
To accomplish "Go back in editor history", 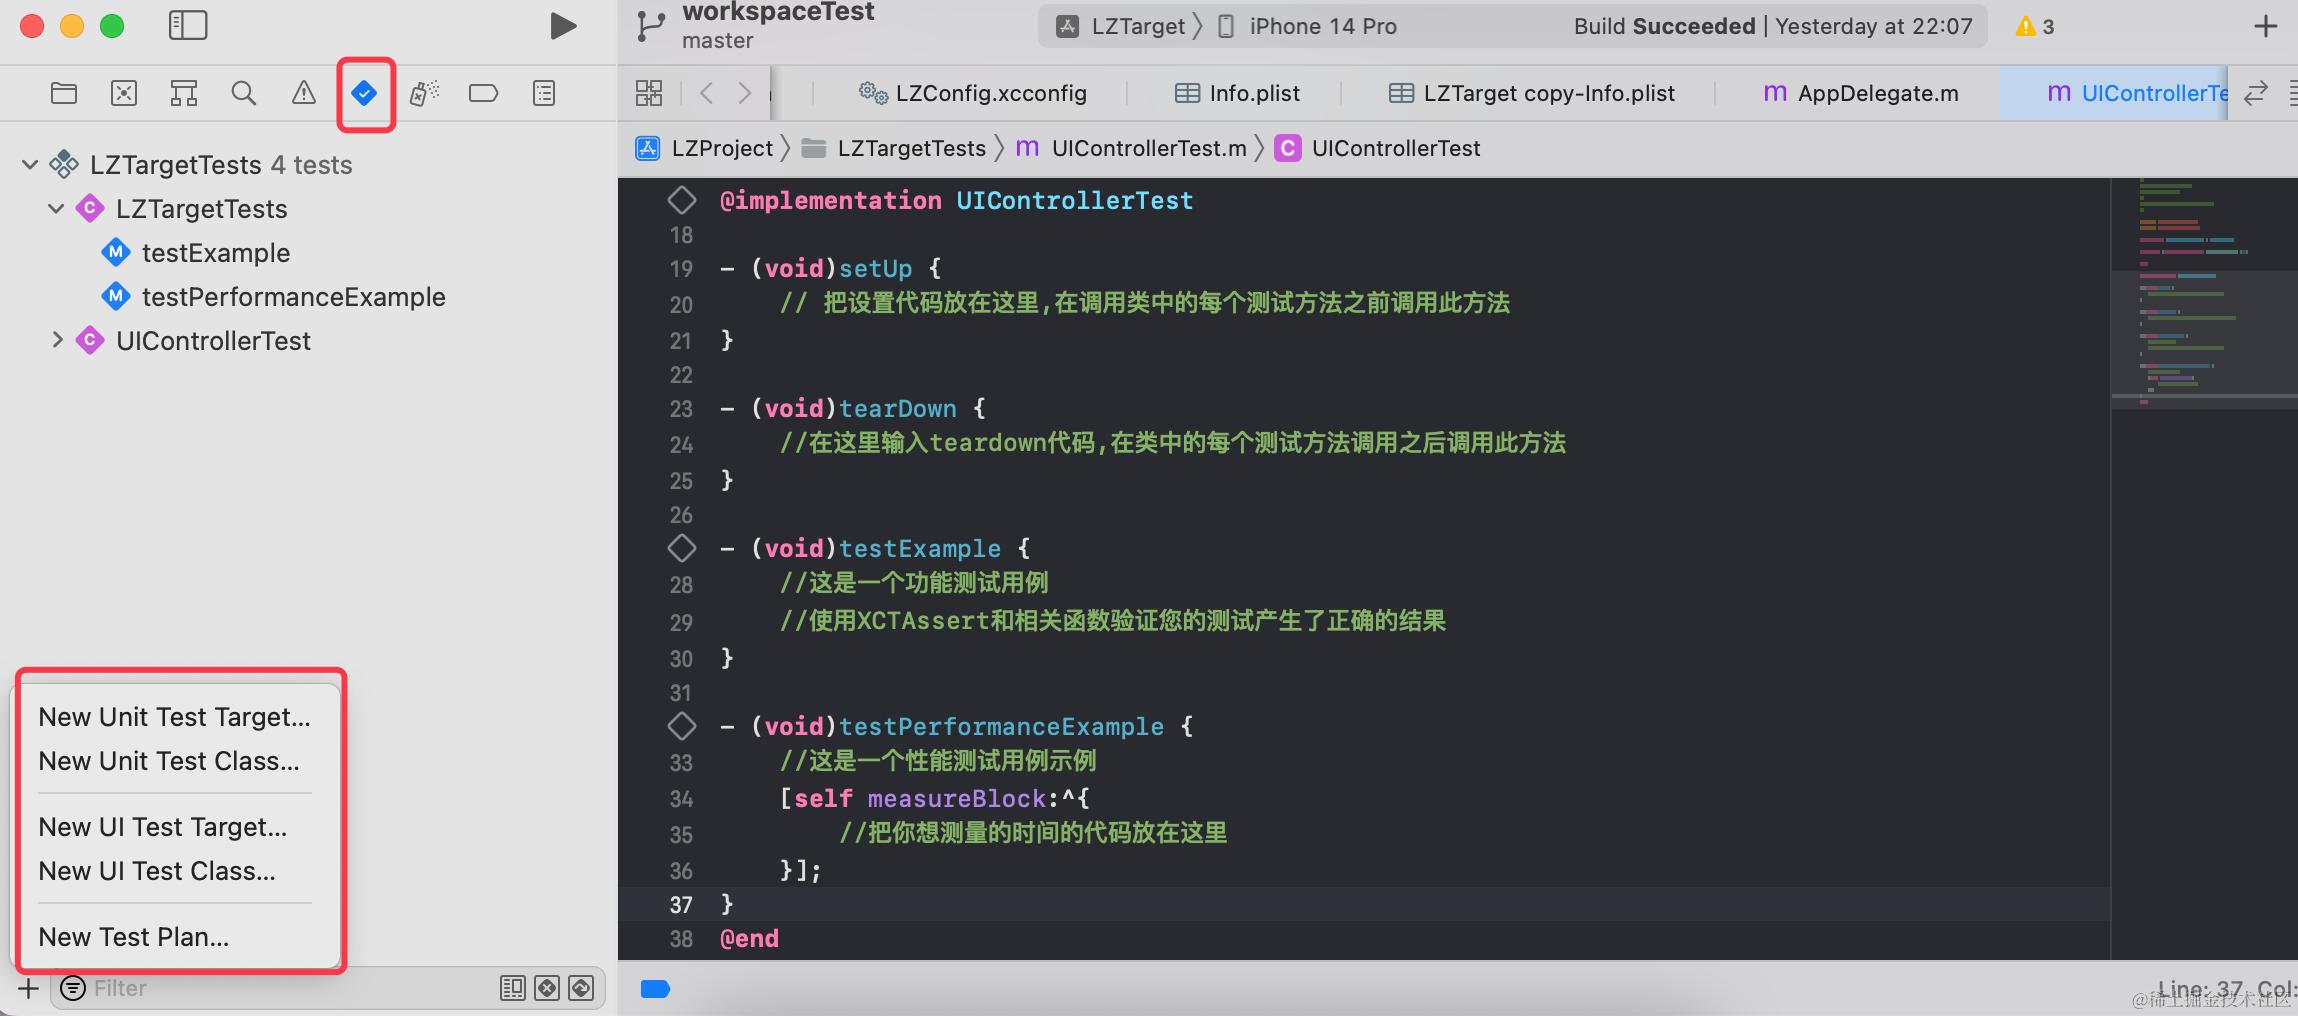I will [x=707, y=93].
